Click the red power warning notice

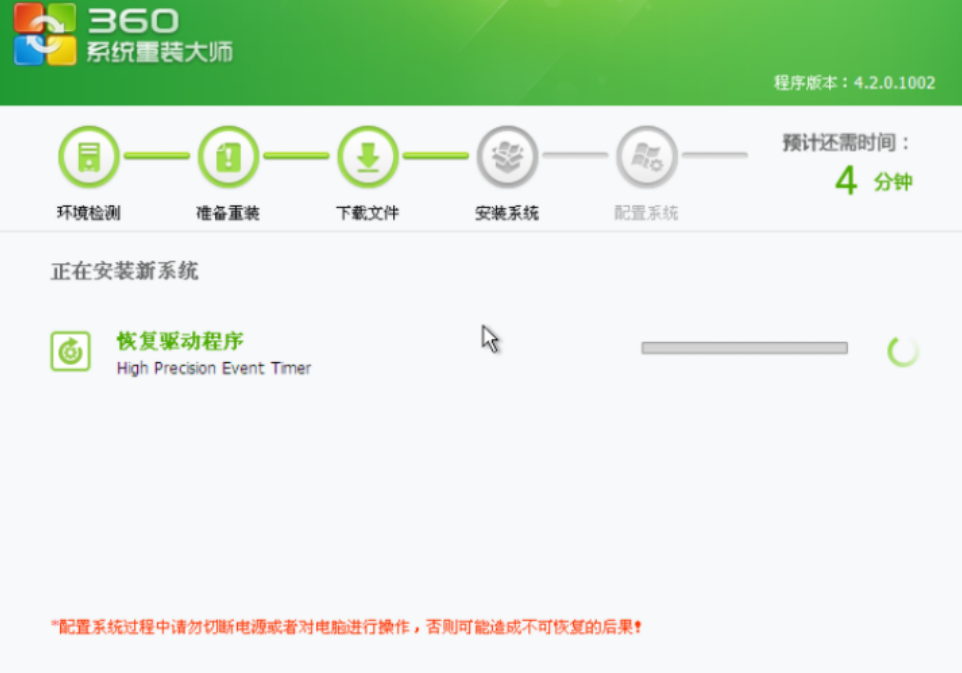347,627
